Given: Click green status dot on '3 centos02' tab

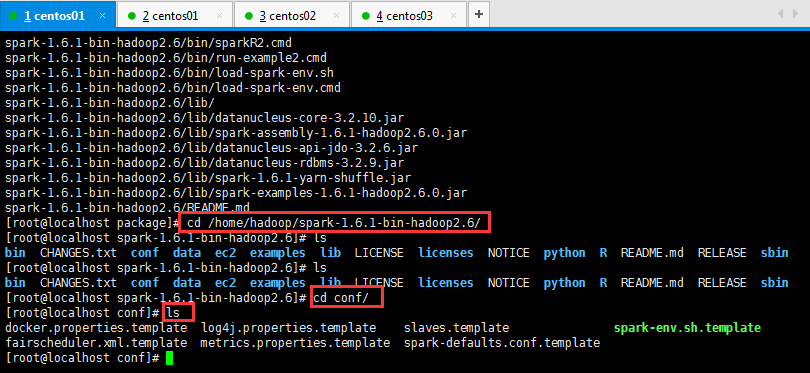Looking at the screenshot, I should (248, 16).
